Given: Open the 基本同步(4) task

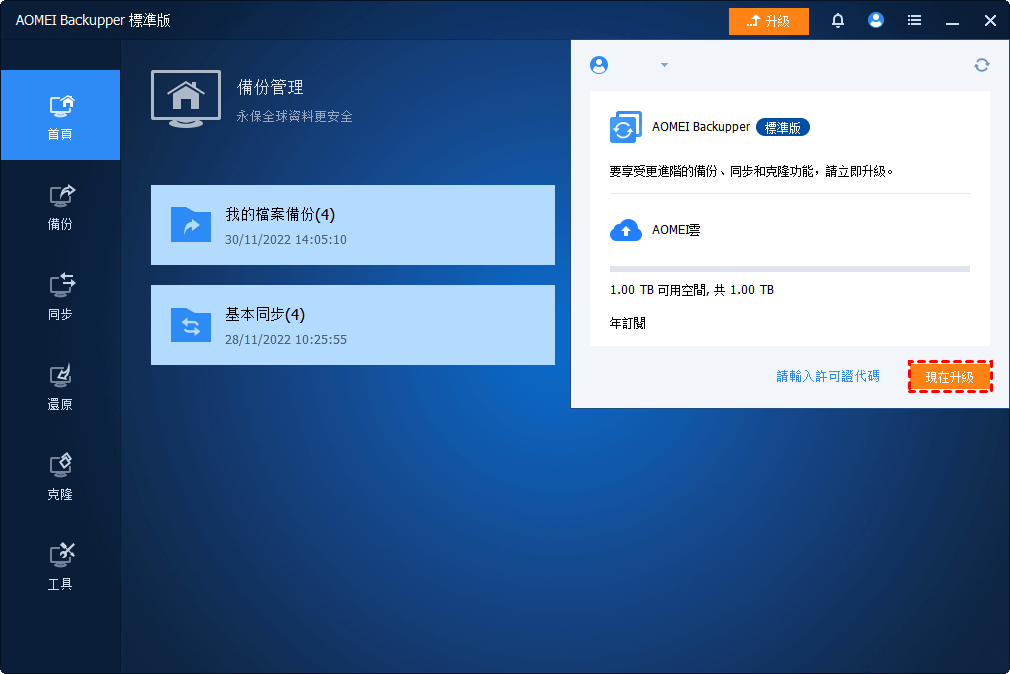Looking at the screenshot, I should click(x=352, y=325).
